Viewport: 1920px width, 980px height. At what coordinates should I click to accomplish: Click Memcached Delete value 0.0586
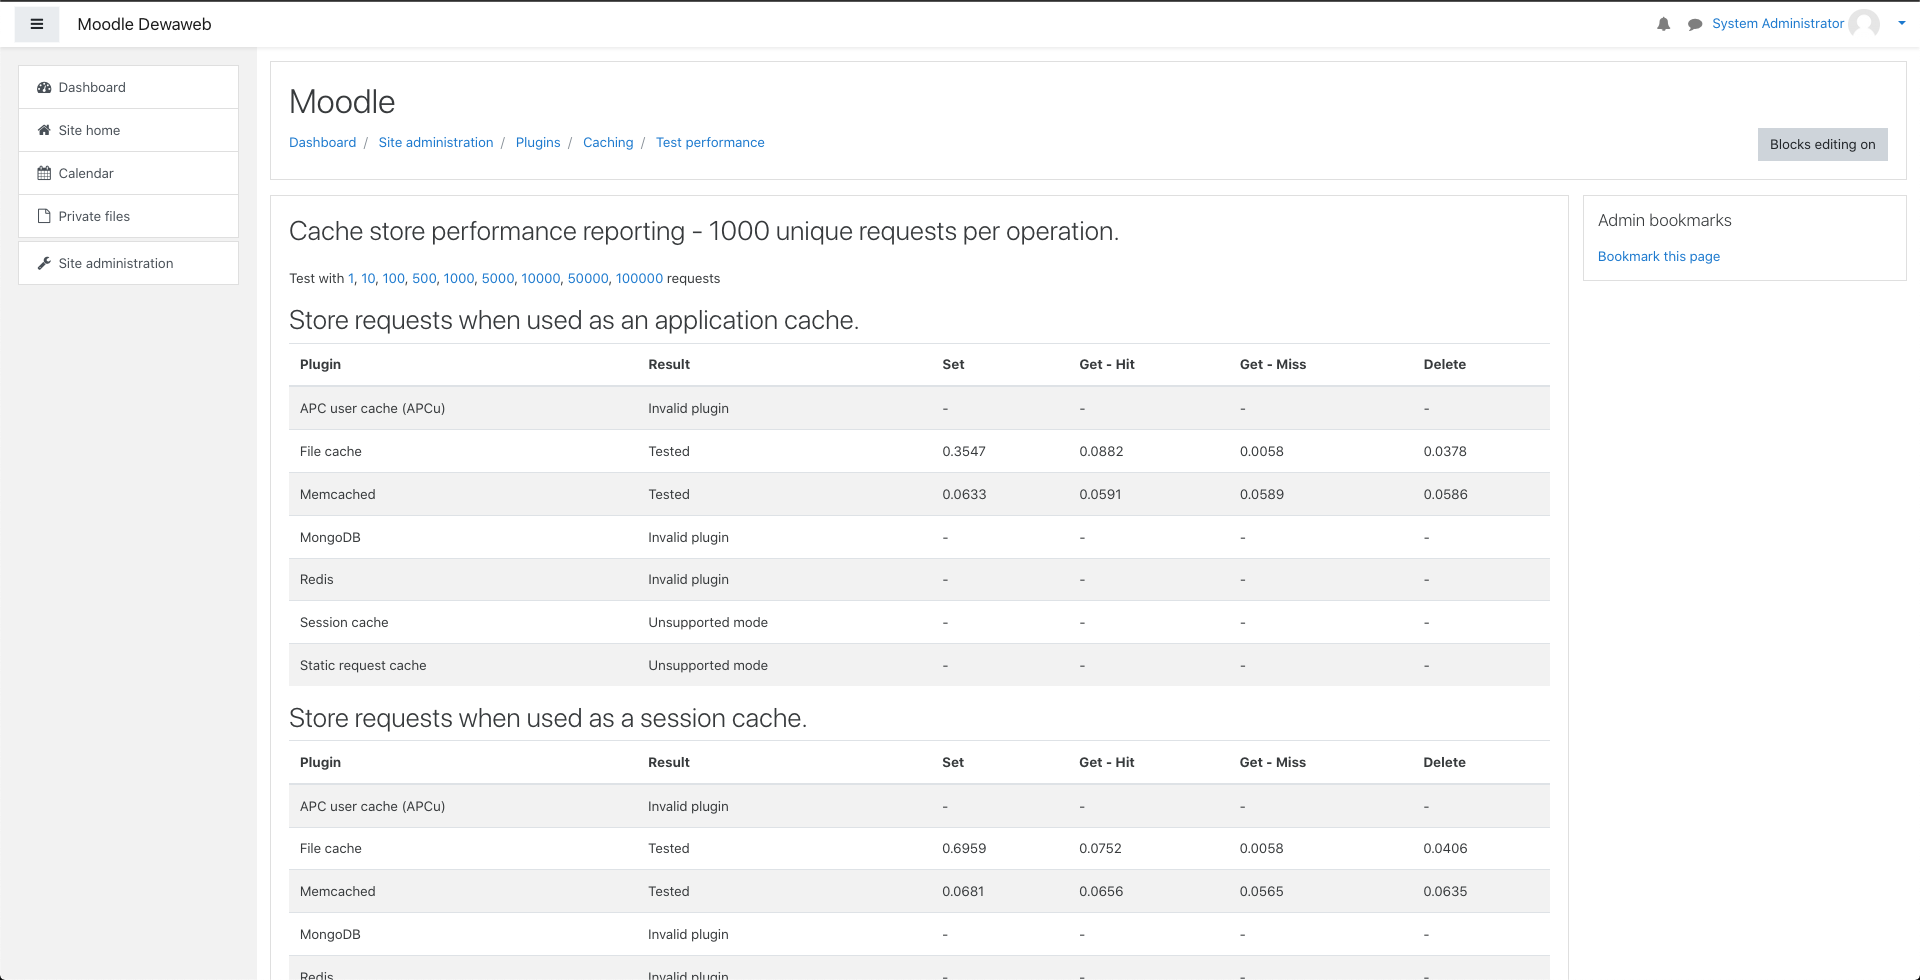1445,494
